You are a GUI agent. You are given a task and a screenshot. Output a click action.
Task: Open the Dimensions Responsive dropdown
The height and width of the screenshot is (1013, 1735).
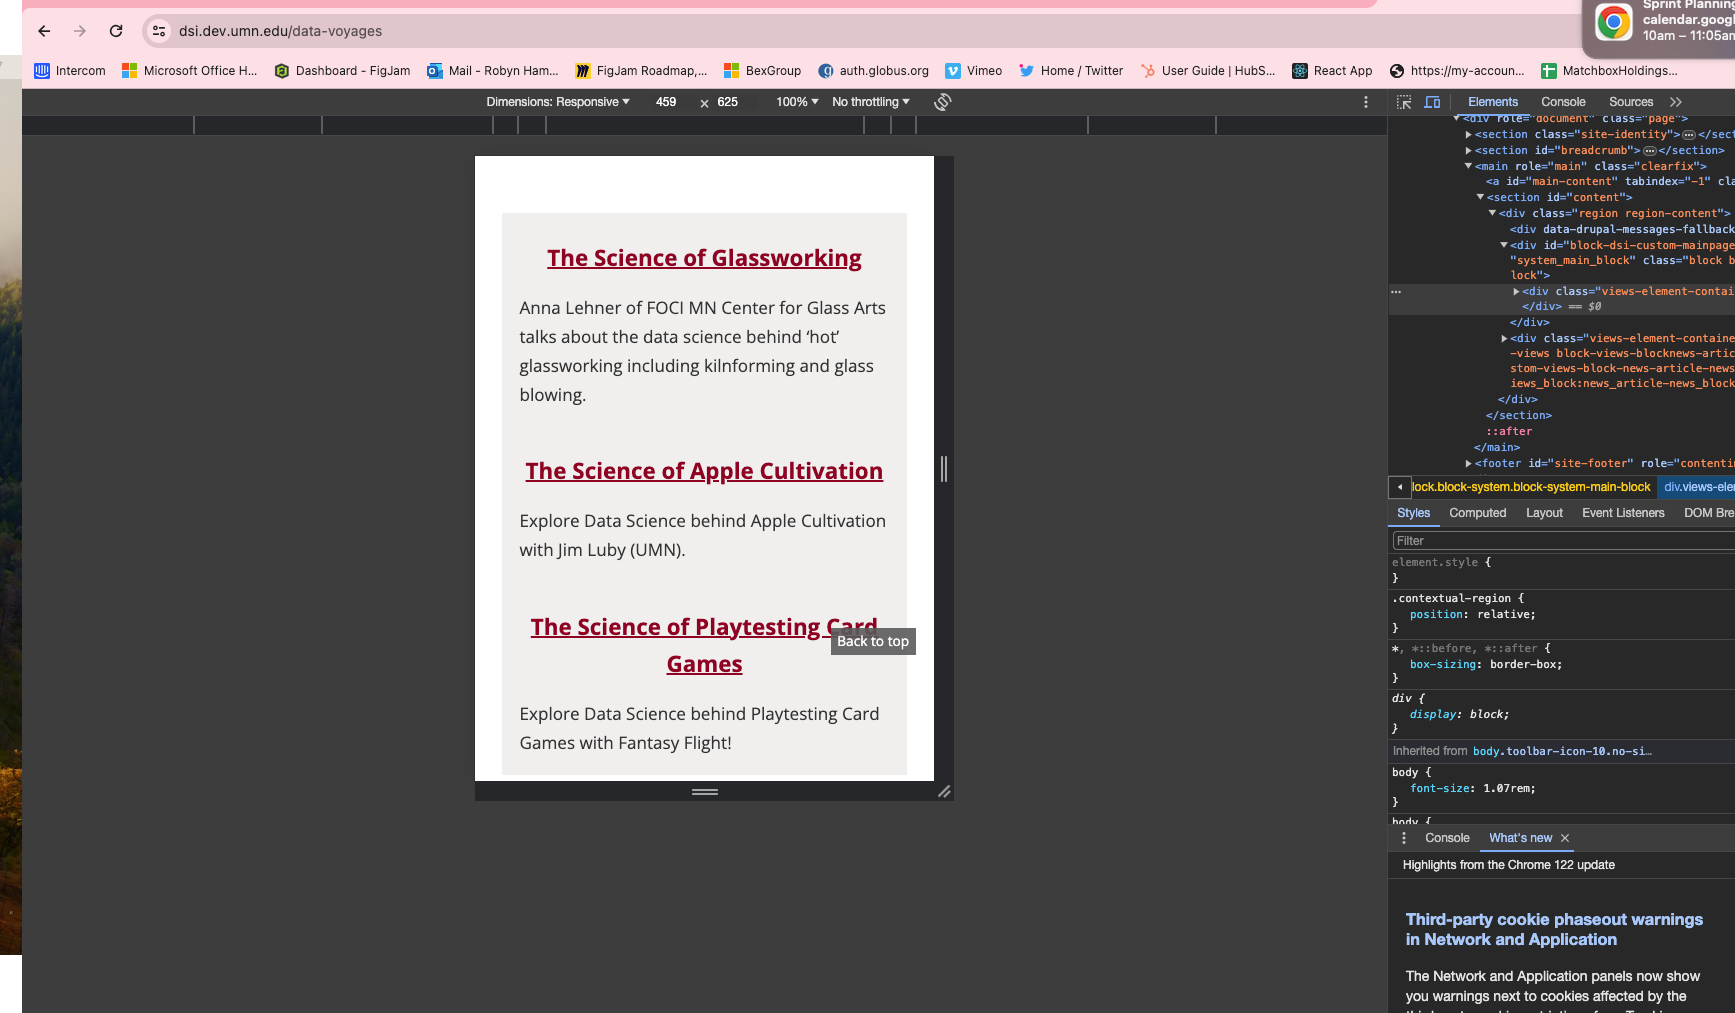[557, 102]
